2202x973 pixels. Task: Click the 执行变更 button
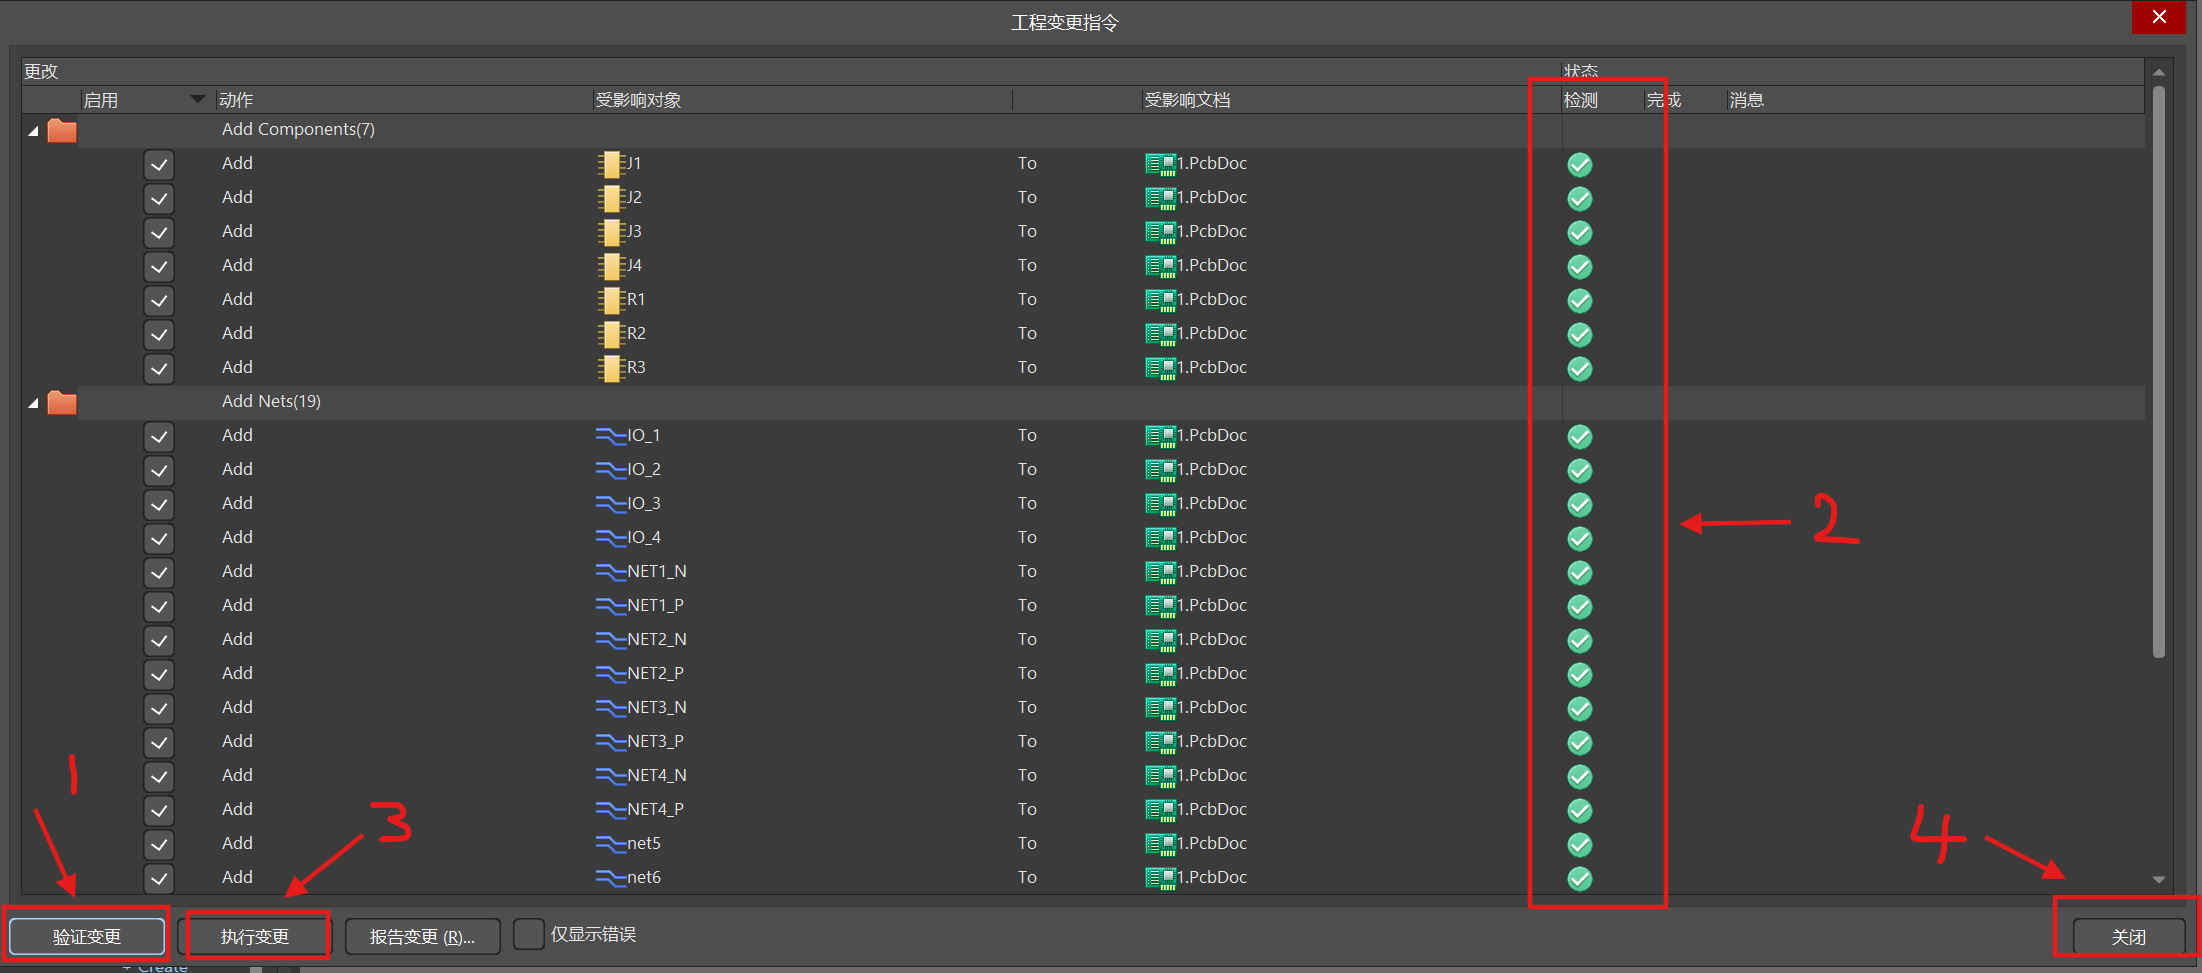(x=255, y=937)
